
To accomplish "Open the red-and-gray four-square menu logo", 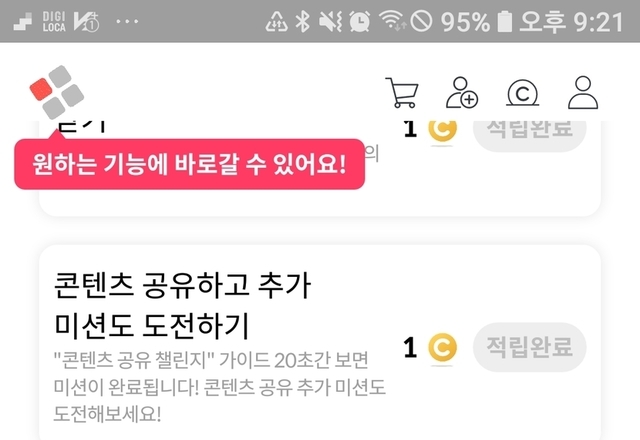I will click(x=57, y=92).
